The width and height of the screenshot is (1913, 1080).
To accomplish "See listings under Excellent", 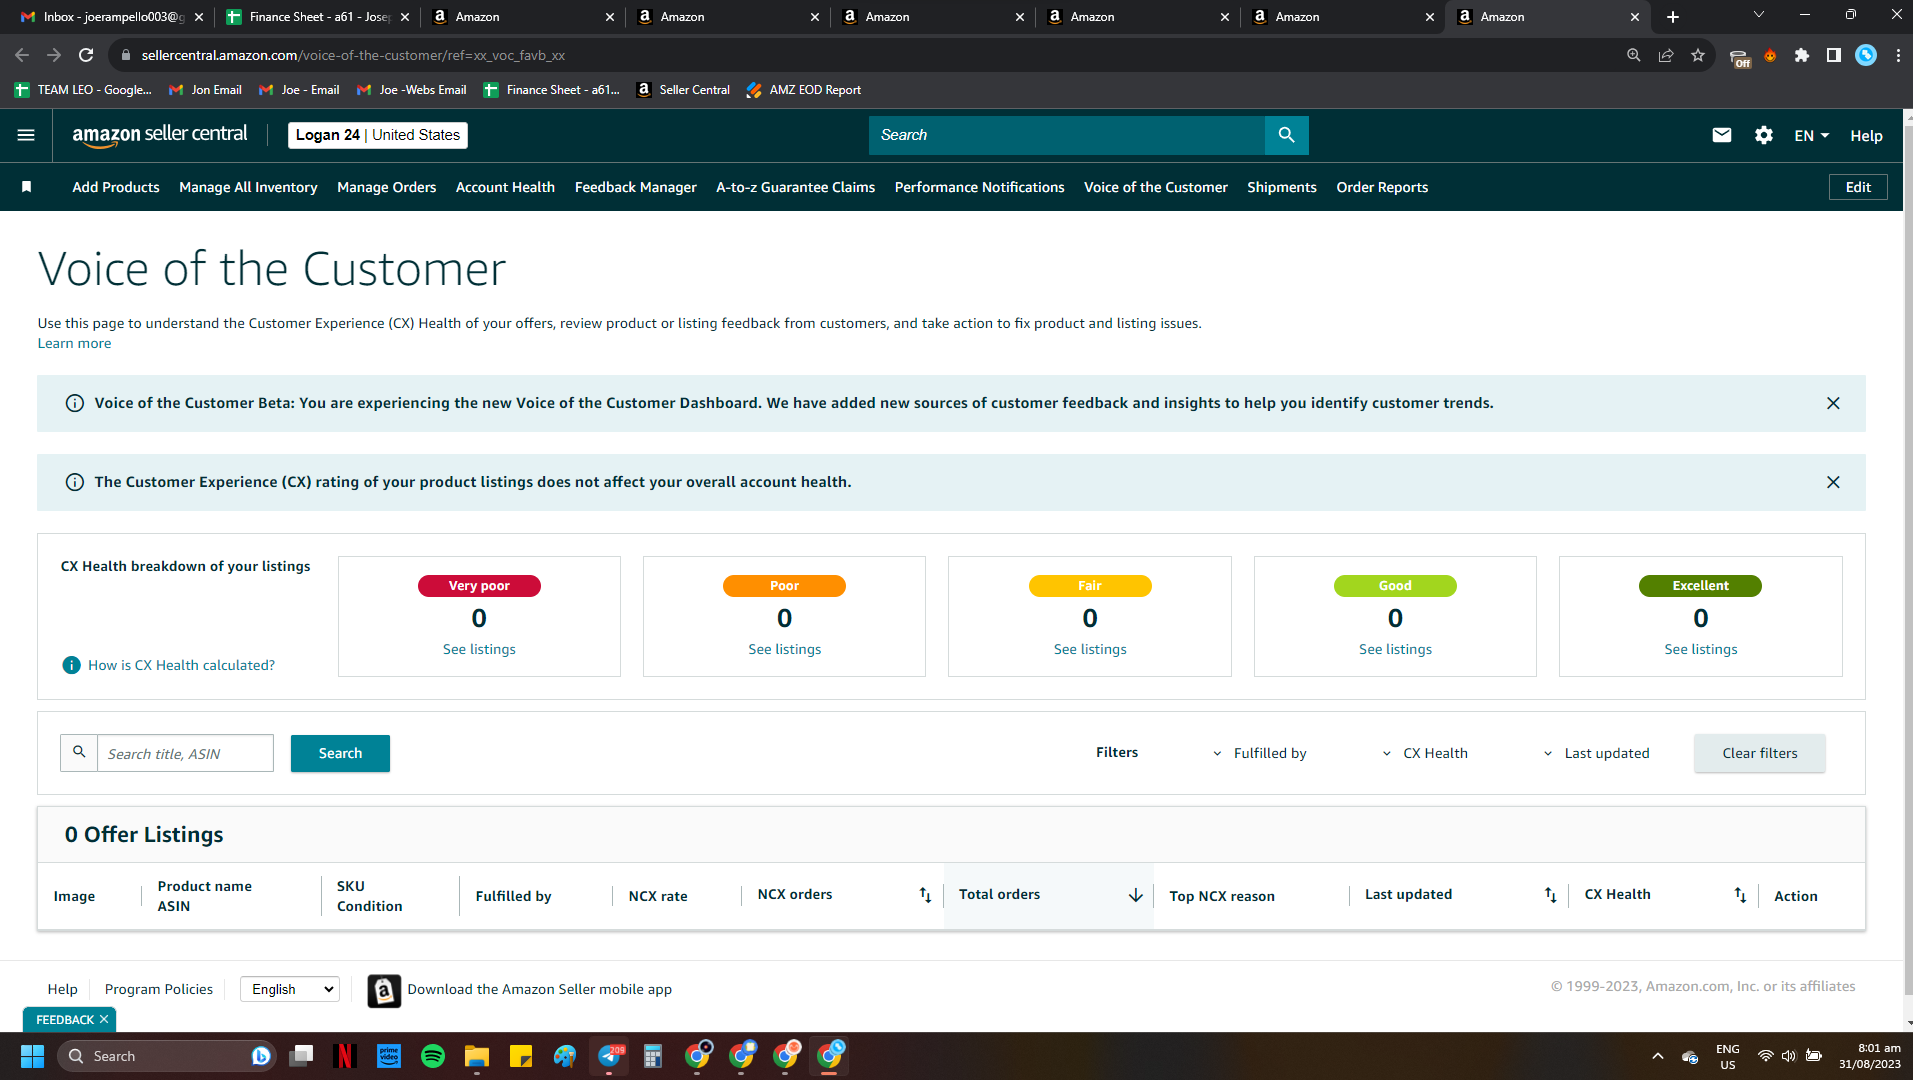I will 1700,649.
